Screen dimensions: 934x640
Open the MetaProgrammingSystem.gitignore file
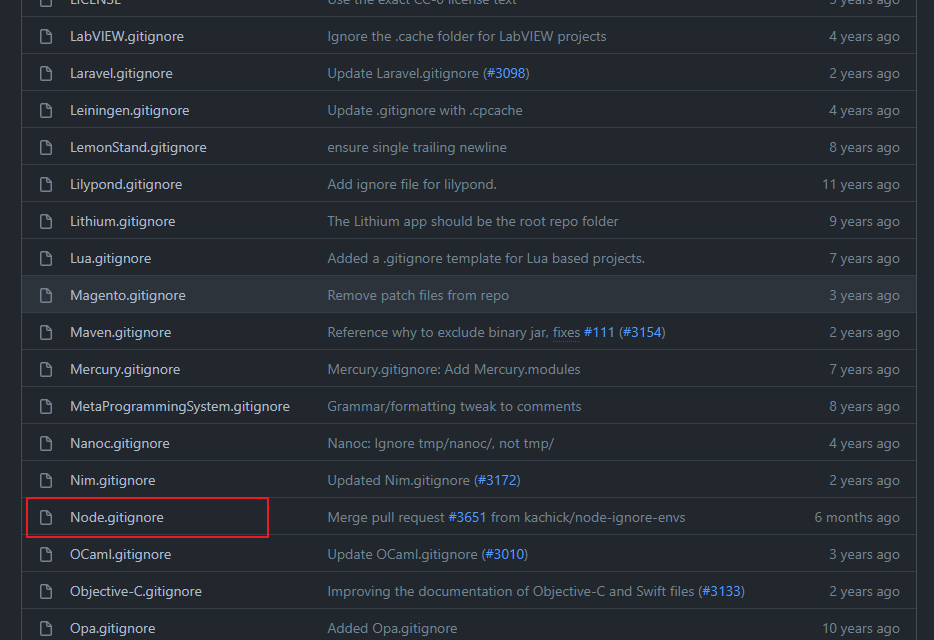pos(179,407)
